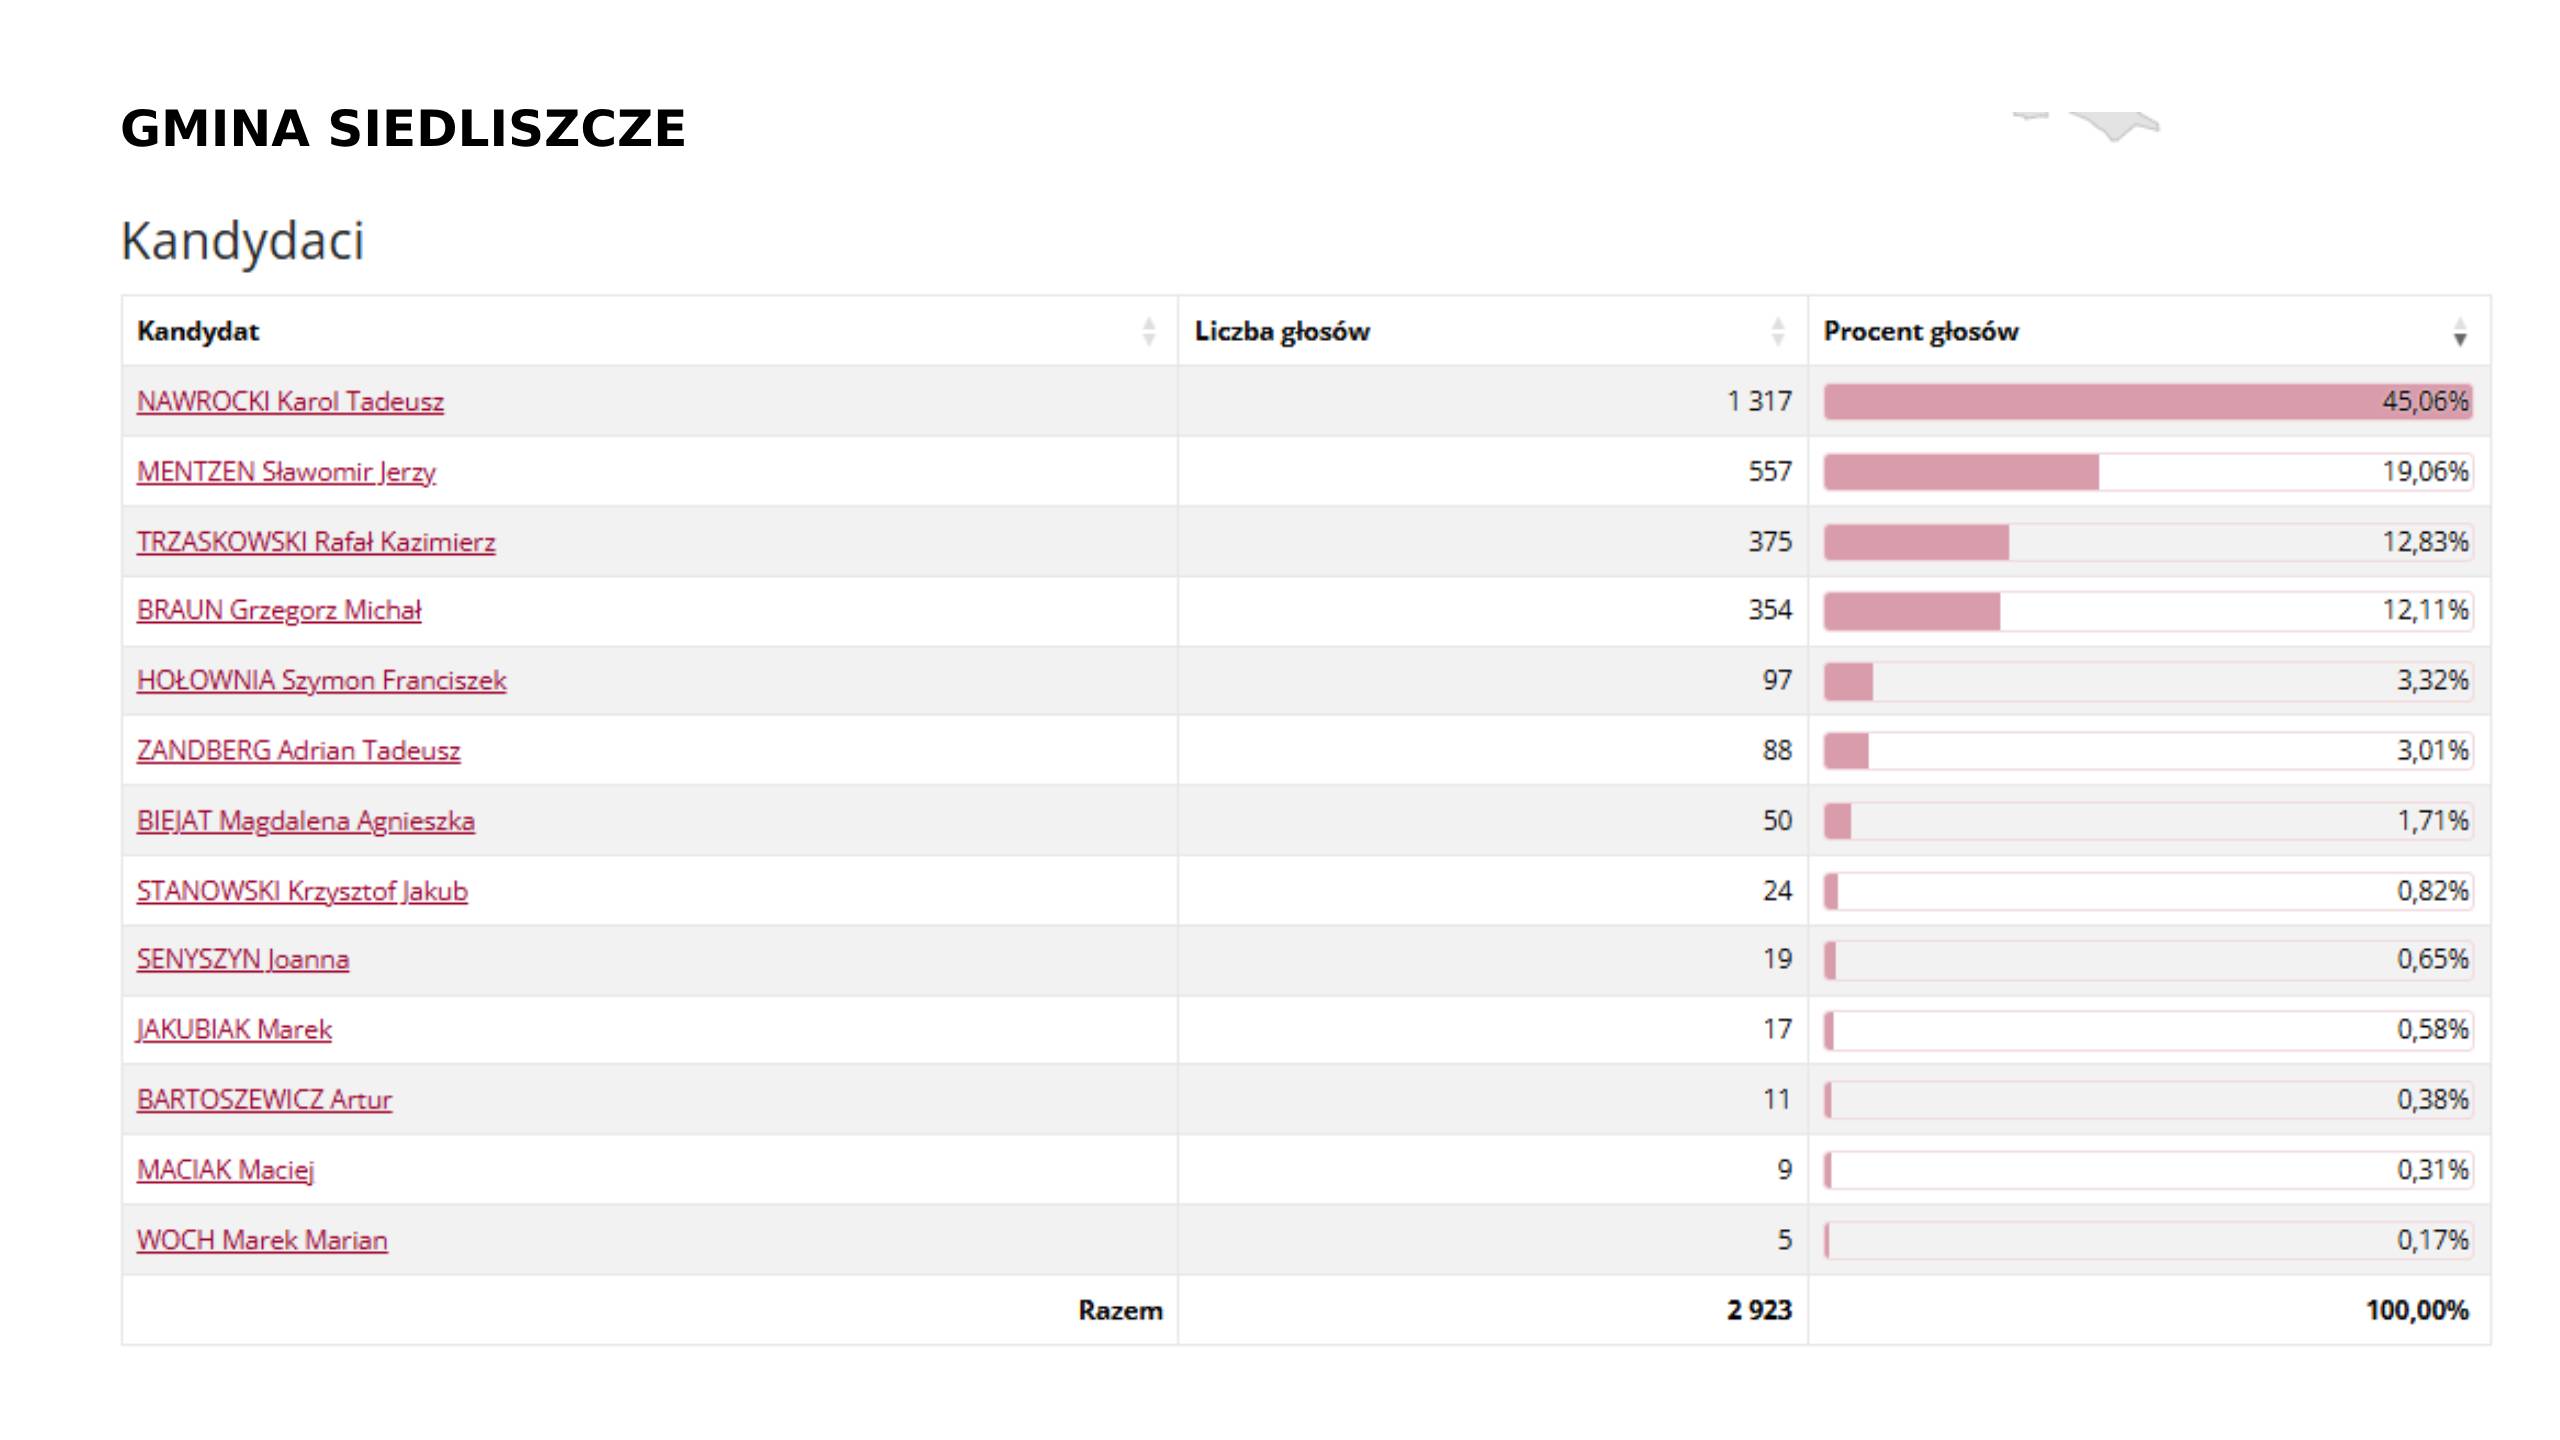The height and width of the screenshot is (1440, 2560).
Task: Click STANOWSKI Krzysztof Jakub link
Action: tap(302, 891)
